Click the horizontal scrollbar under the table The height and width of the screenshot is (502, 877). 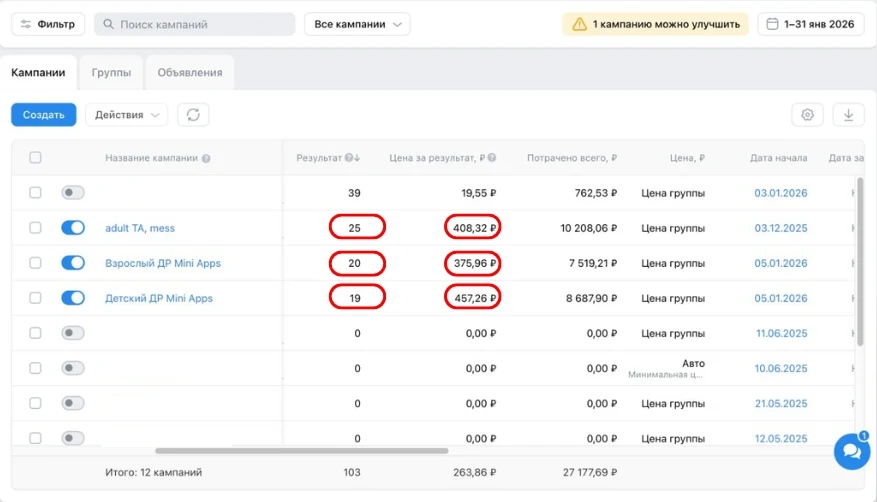(301, 451)
